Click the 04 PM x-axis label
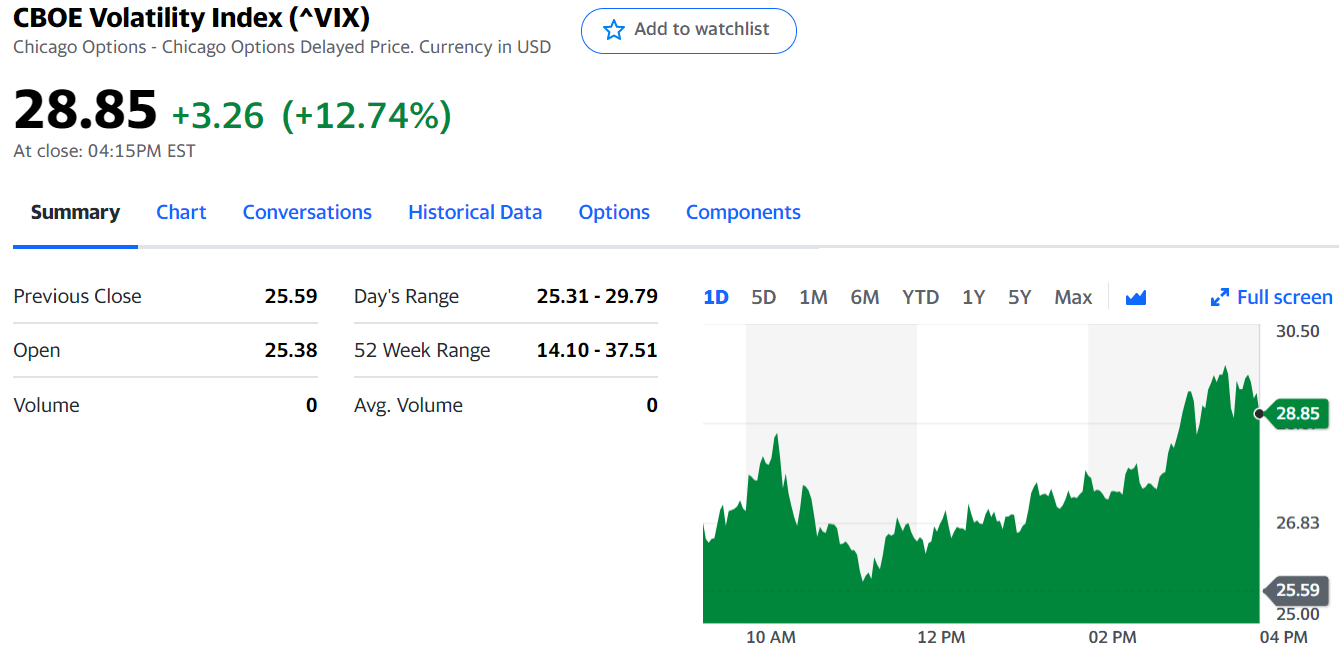Viewport: 1339px width, 651px height. tap(1283, 637)
